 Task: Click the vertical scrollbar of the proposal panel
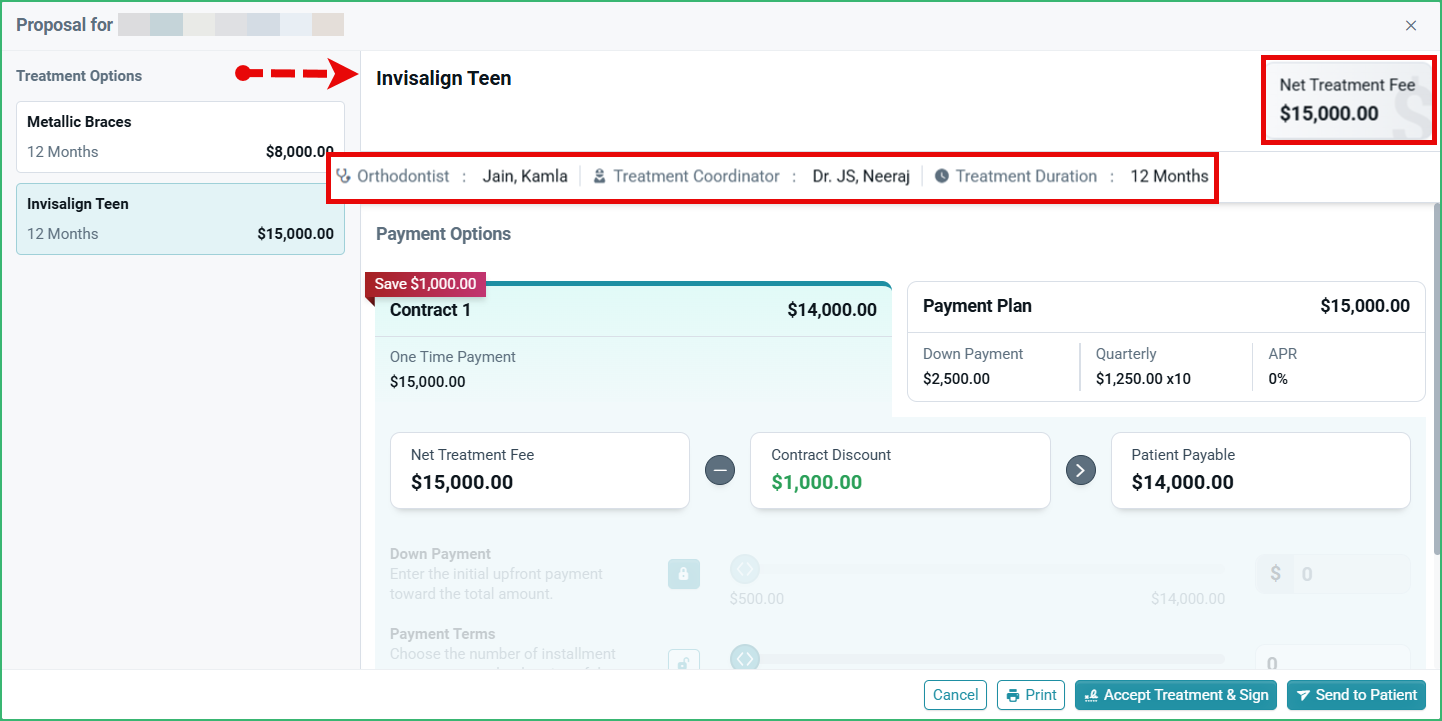click(1437, 378)
